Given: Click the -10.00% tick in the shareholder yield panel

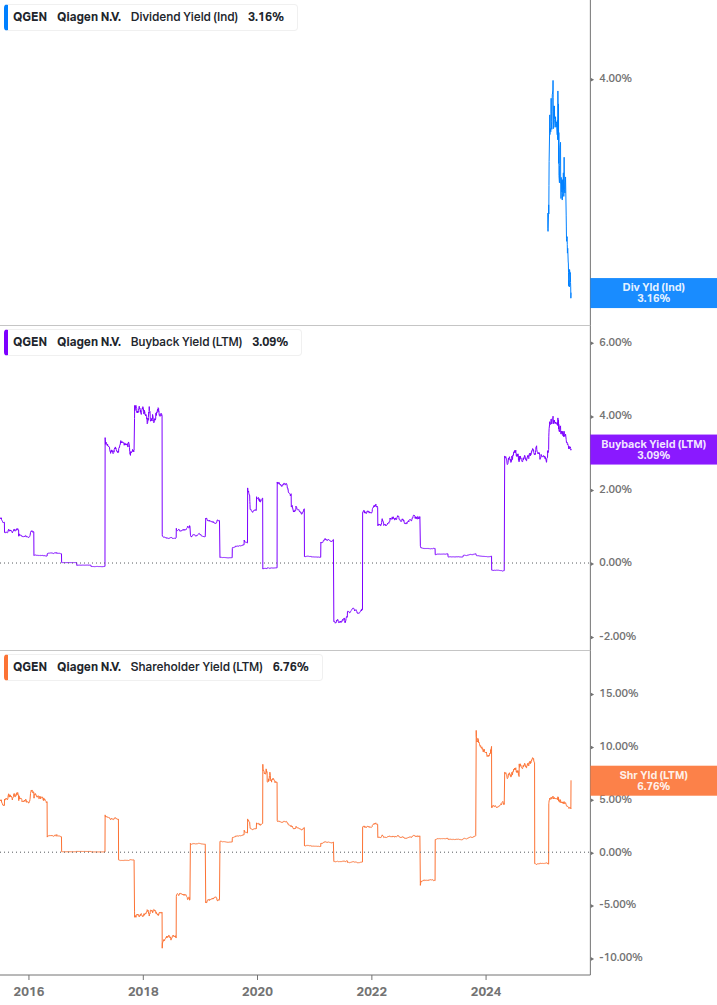Looking at the screenshot, I should click(x=620, y=957).
